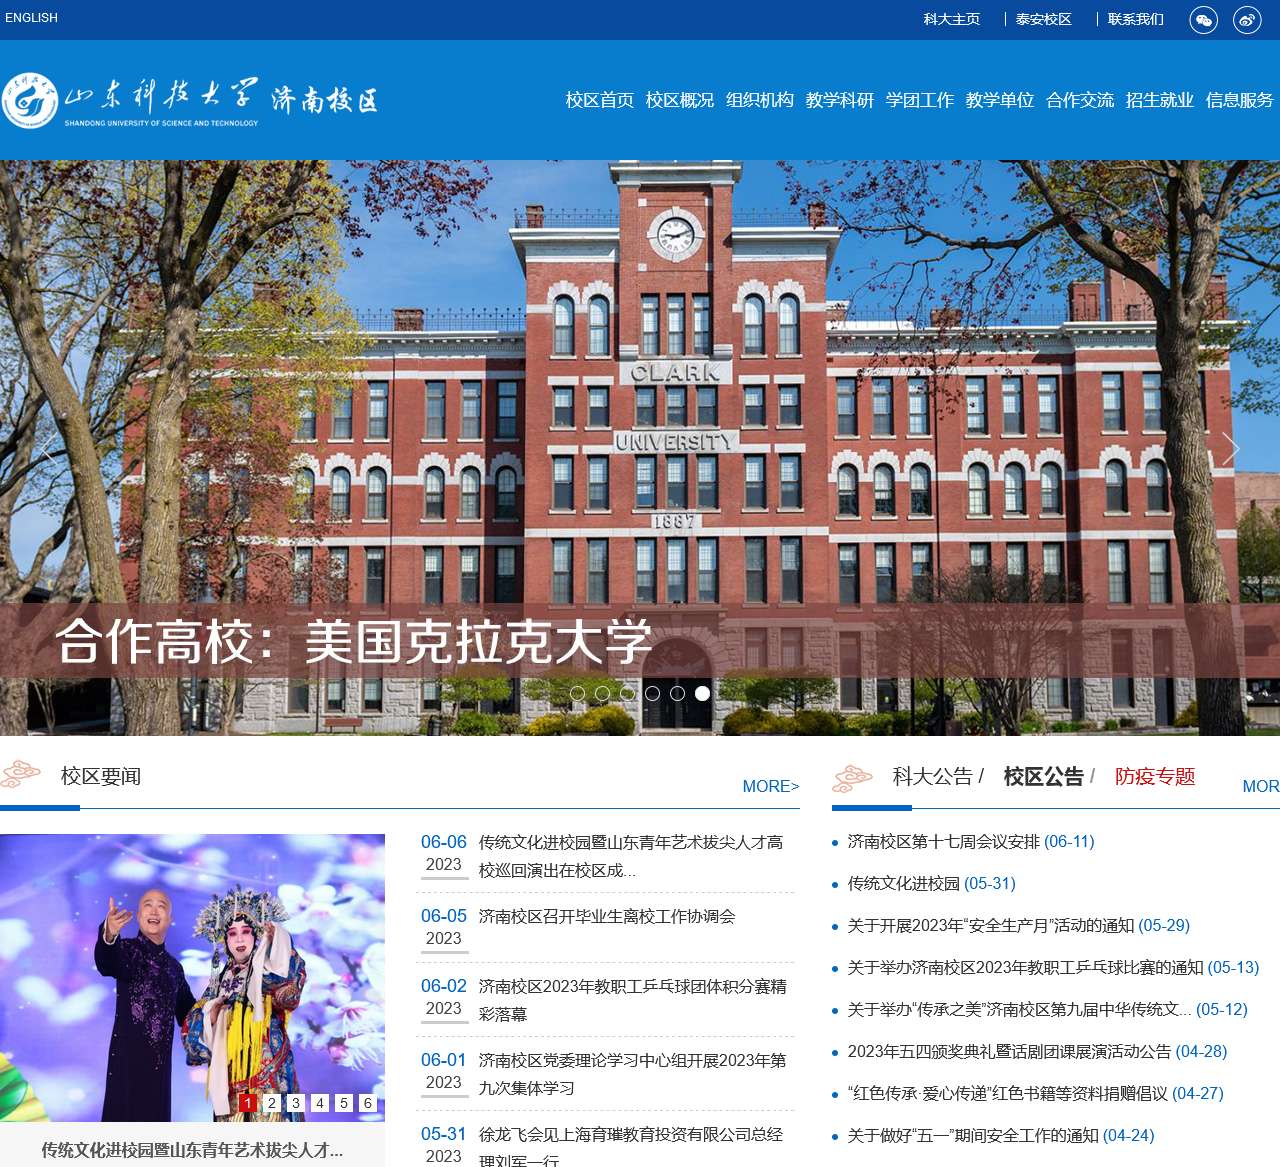
Task: Click the thumbnail caption 传统文化进校园暨山东青年艺术拔尖人才...
Action: 192,1150
